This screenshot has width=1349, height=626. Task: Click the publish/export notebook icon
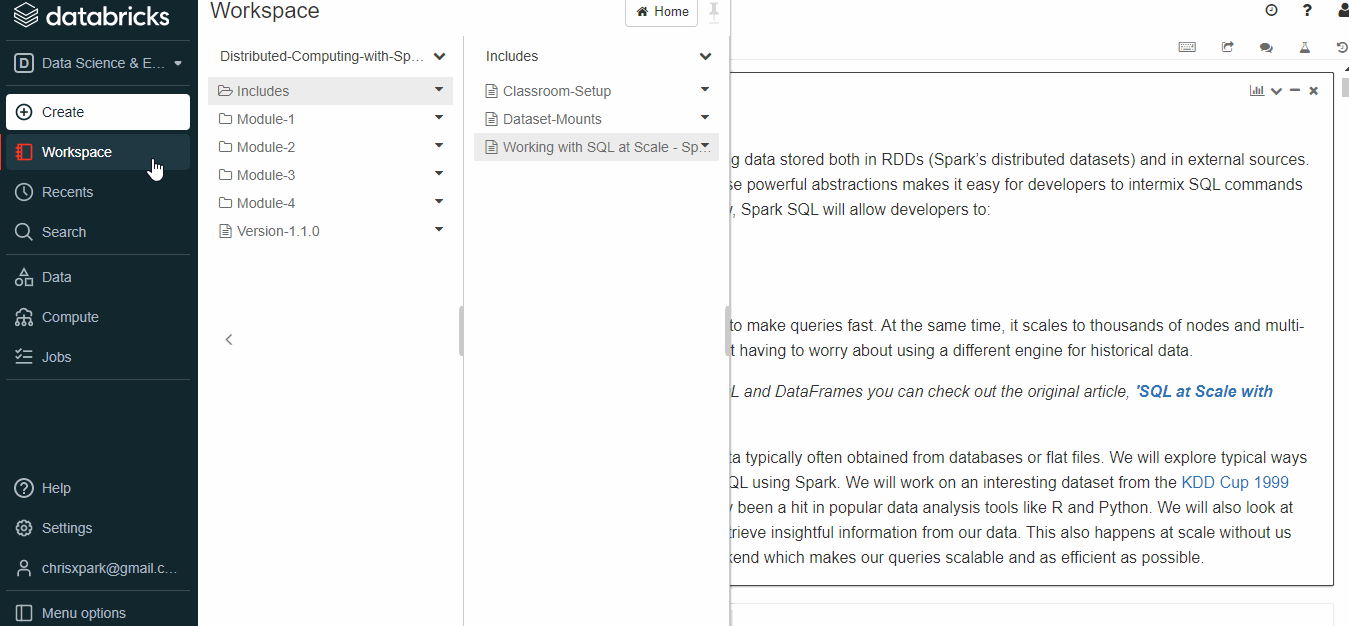pos(1227,47)
